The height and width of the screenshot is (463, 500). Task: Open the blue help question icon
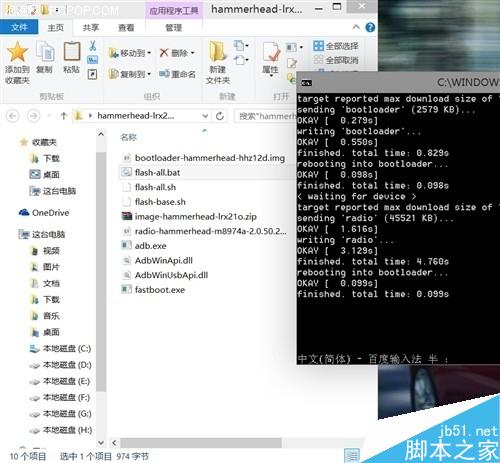[x=370, y=27]
